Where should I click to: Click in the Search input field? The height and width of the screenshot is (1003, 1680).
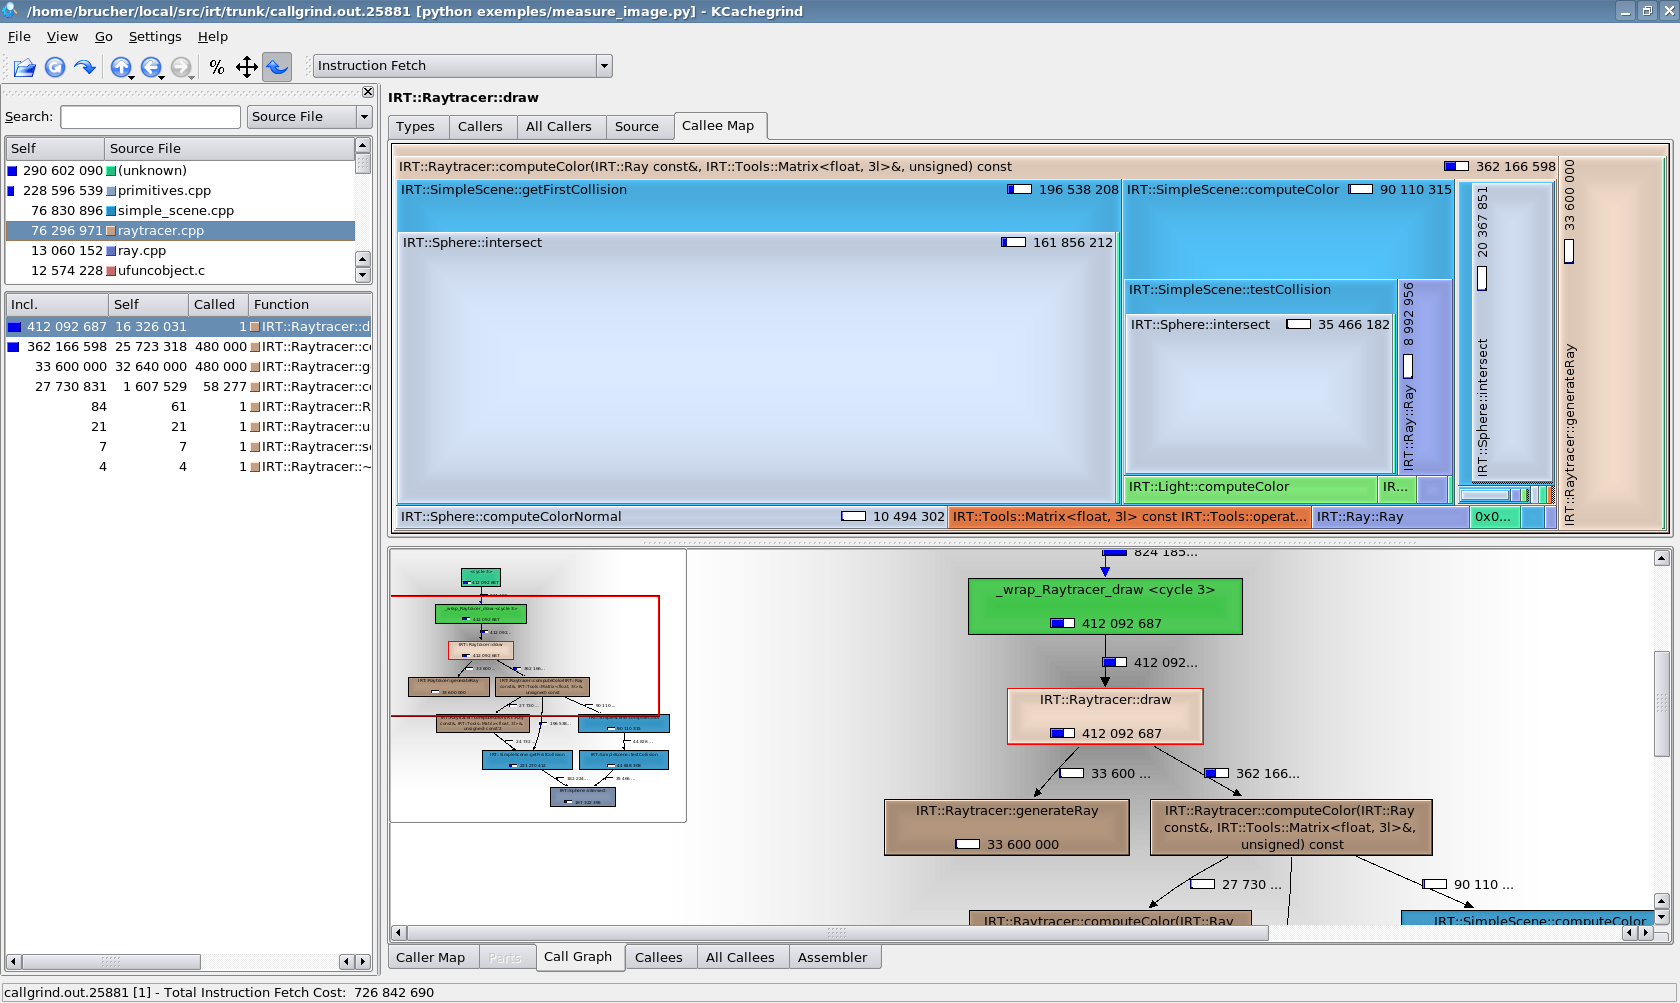(150, 117)
